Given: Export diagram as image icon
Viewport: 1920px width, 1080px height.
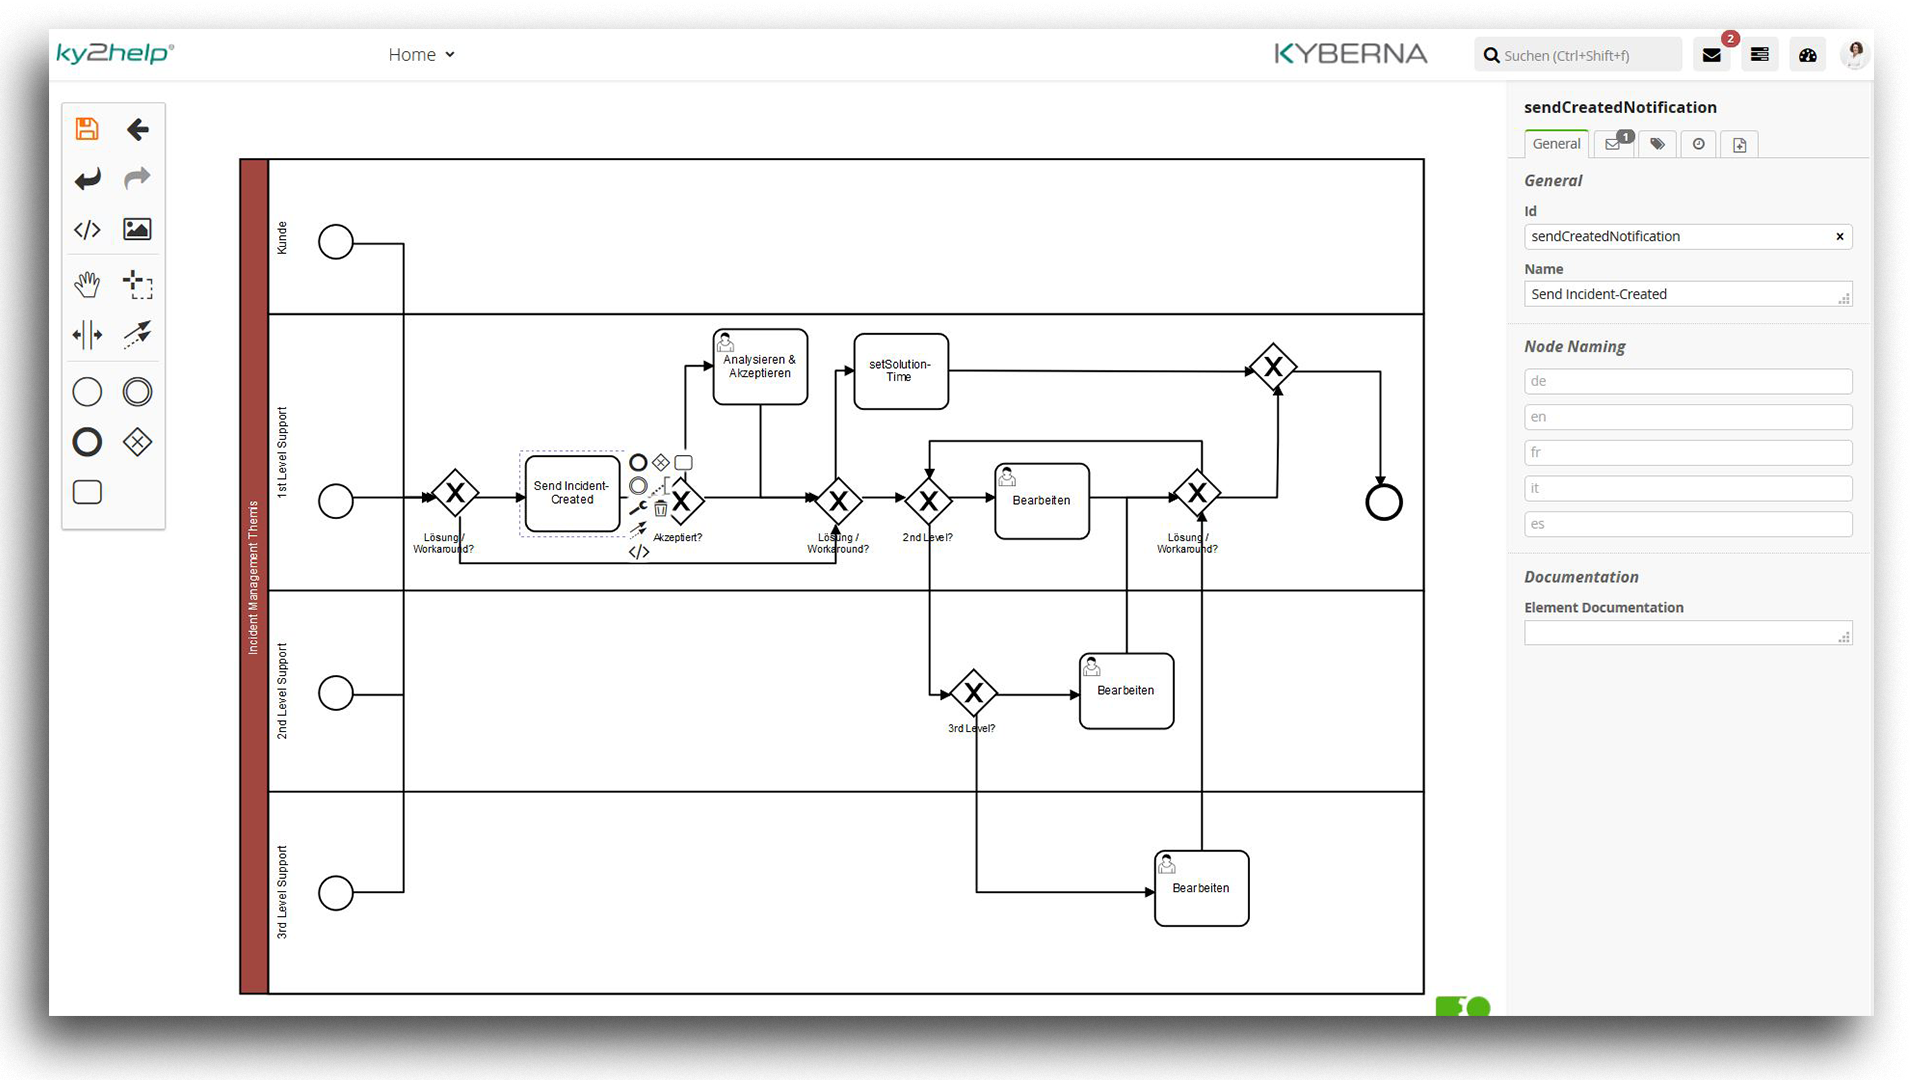Looking at the screenshot, I should click(x=137, y=230).
